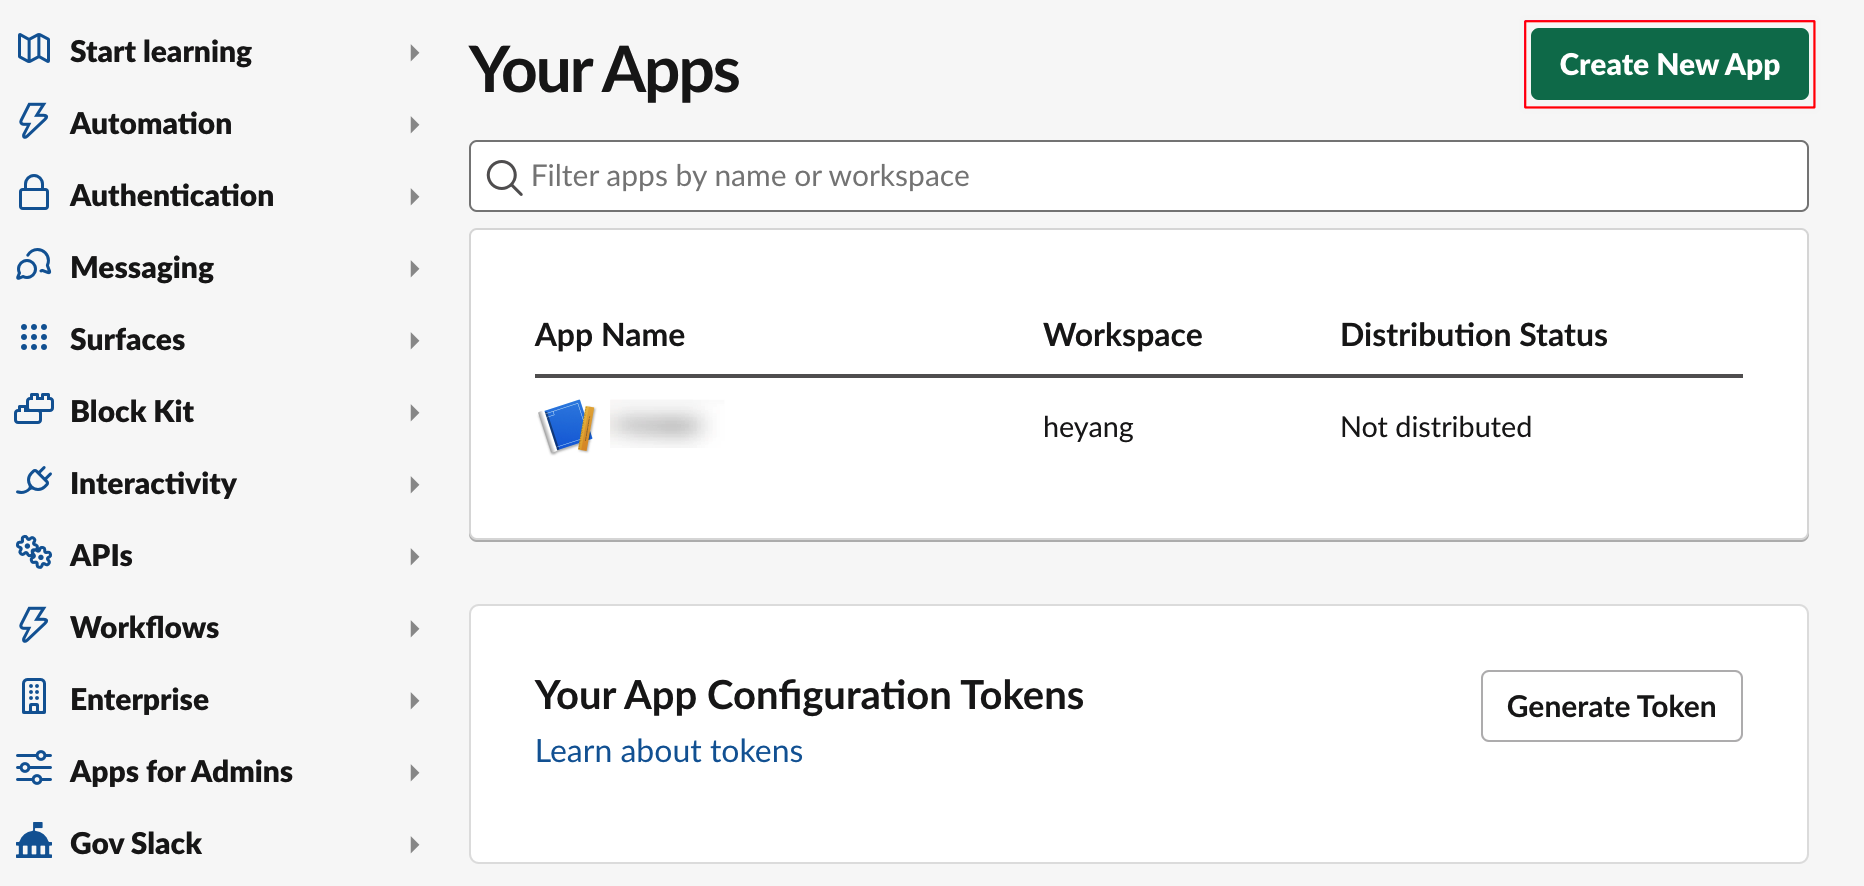Click the Start learning map icon
Viewport: 1864px width, 886px height.
[x=34, y=49]
